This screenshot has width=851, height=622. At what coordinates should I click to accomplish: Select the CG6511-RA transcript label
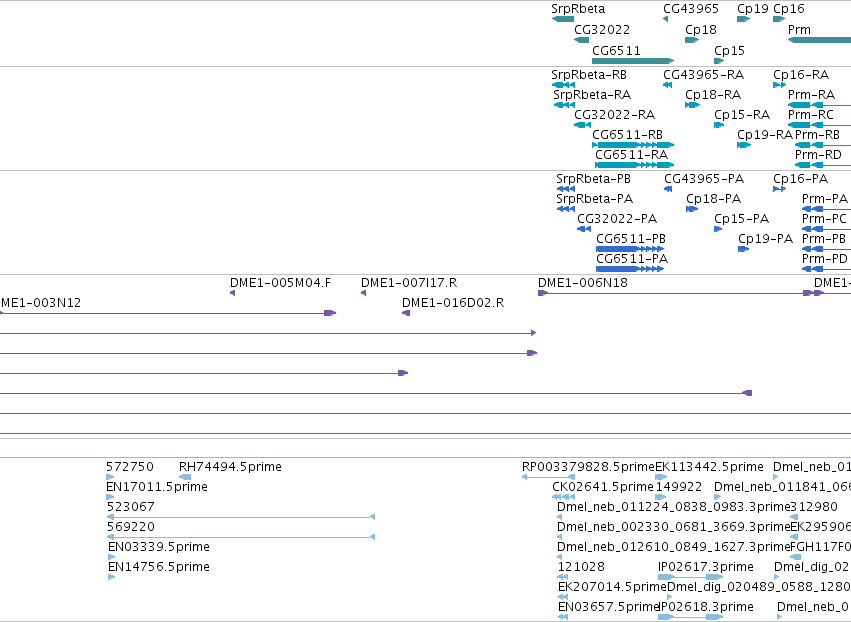point(632,155)
